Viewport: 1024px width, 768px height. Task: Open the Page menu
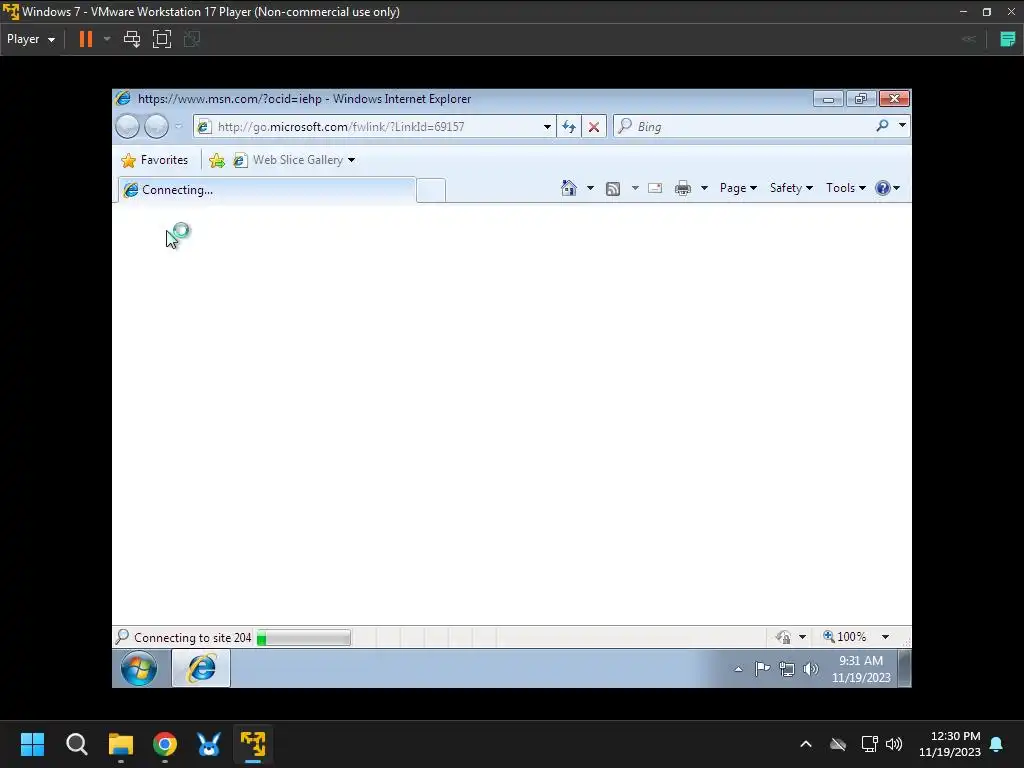[x=738, y=188]
